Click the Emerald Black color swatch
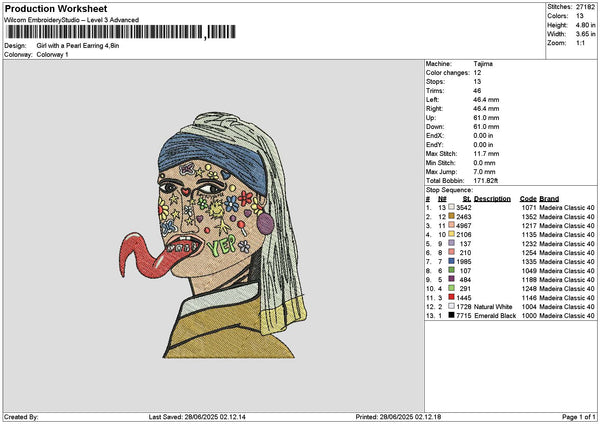The width and height of the screenshot is (600, 424). click(452, 315)
